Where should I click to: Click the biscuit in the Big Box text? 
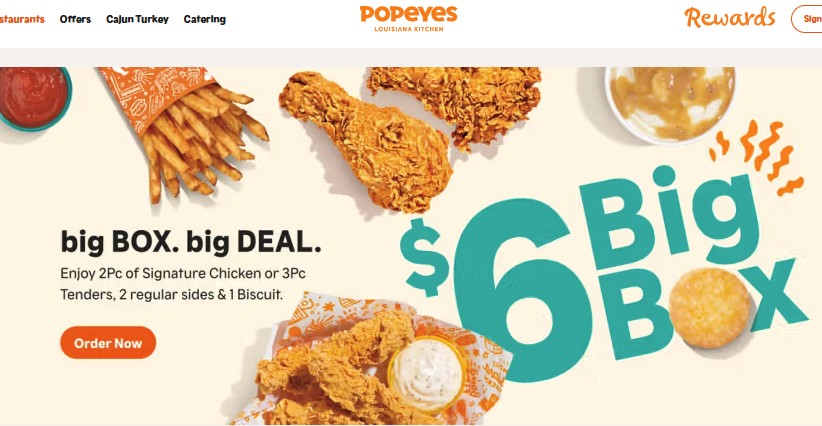click(x=709, y=308)
